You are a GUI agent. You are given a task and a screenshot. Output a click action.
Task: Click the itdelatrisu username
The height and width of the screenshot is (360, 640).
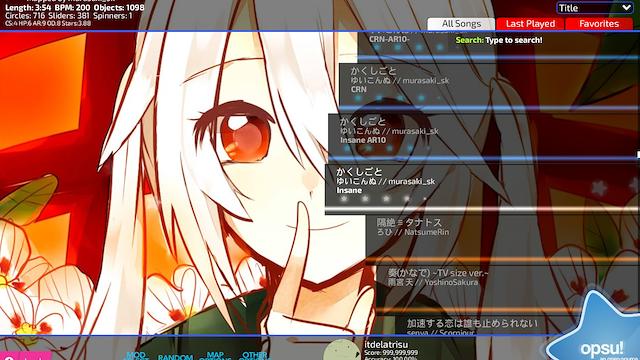click(x=386, y=345)
